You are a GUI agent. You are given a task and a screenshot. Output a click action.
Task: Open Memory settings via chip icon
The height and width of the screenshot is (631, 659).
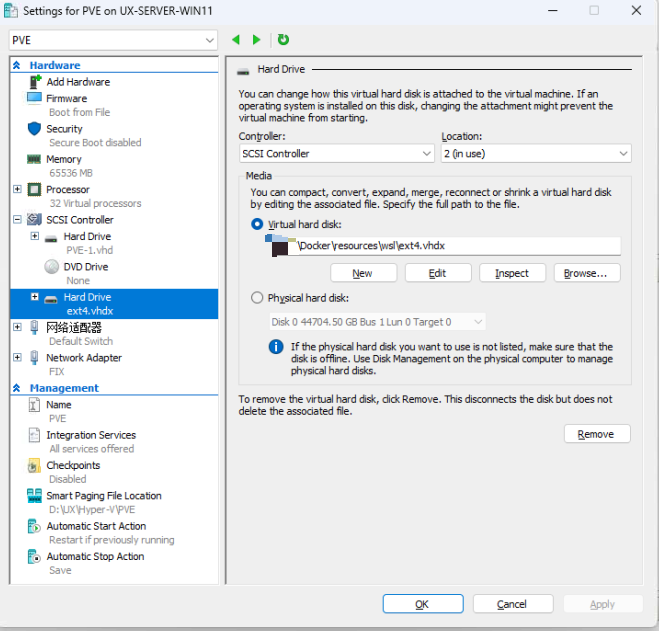[x=34, y=159]
